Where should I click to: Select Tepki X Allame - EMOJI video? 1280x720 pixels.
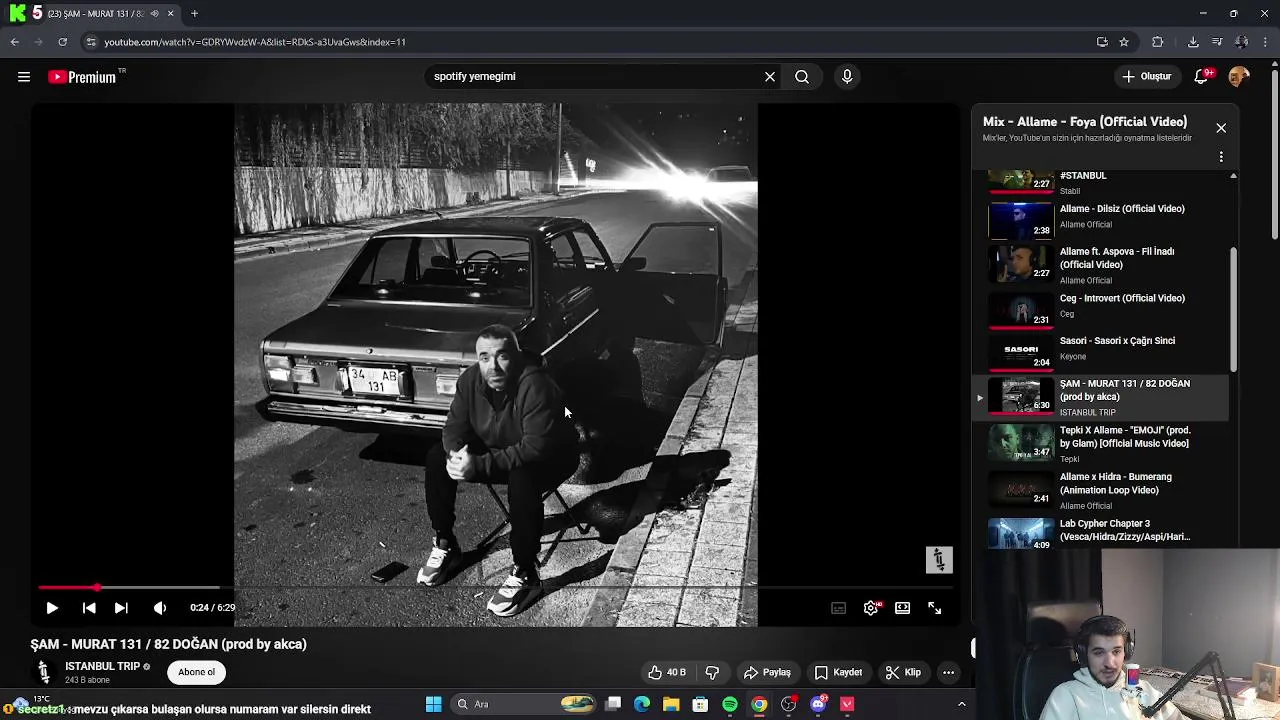click(1103, 443)
